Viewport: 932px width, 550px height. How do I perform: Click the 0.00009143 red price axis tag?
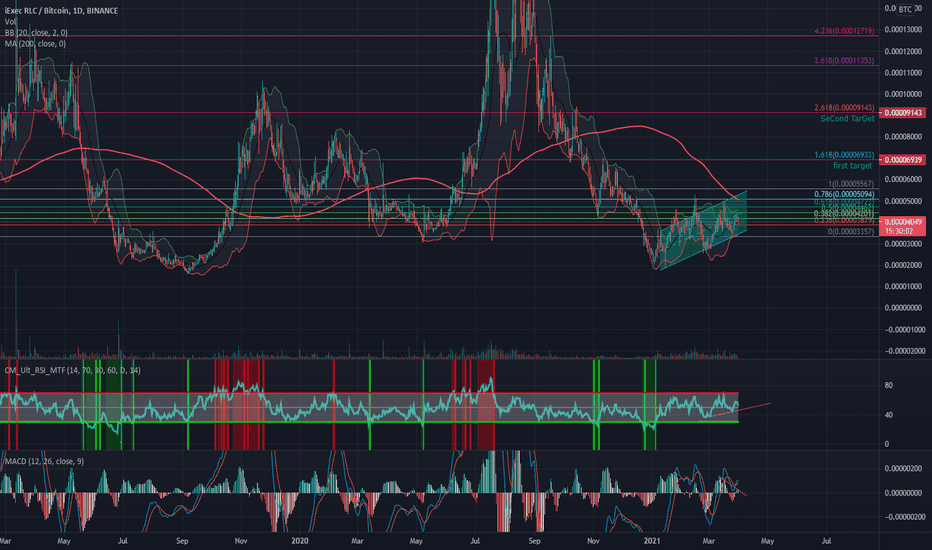click(902, 113)
